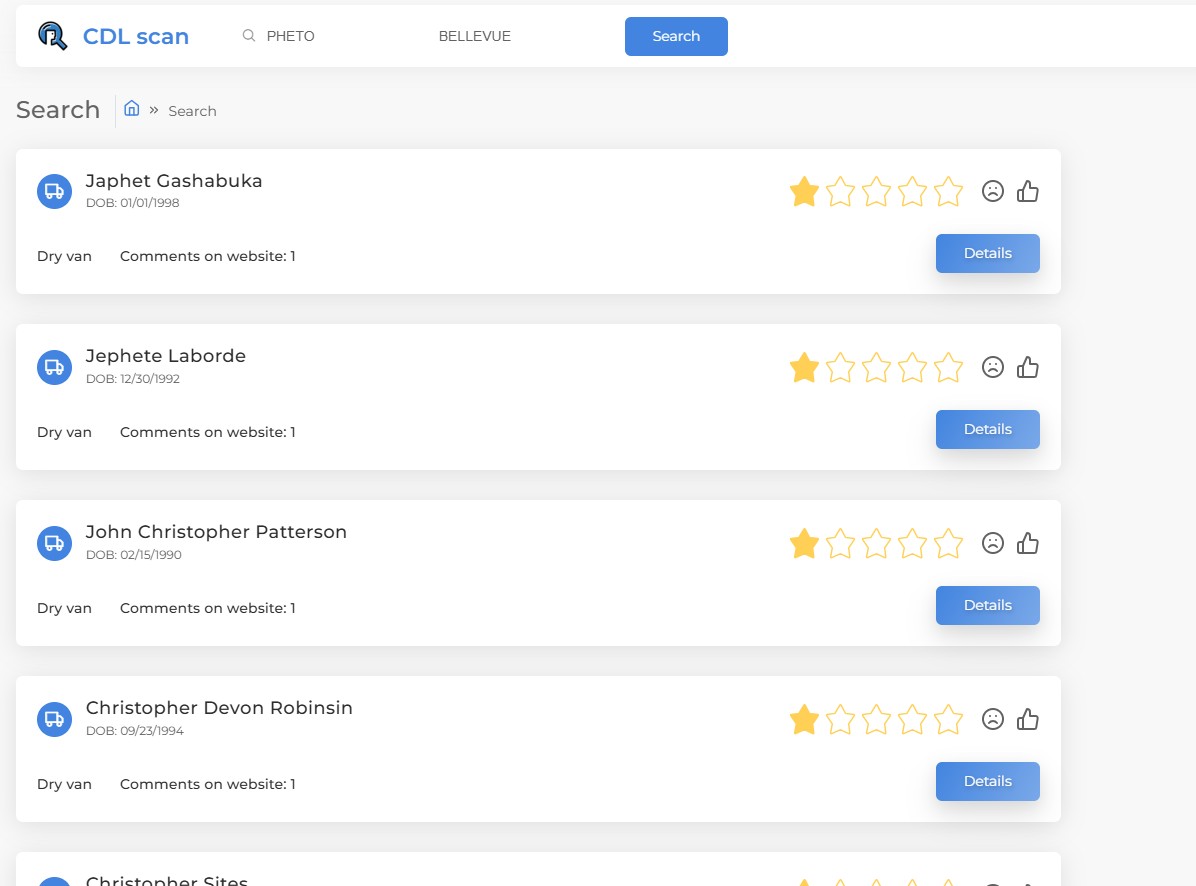Click the blue Search button
The height and width of the screenshot is (886, 1196).
click(676, 37)
